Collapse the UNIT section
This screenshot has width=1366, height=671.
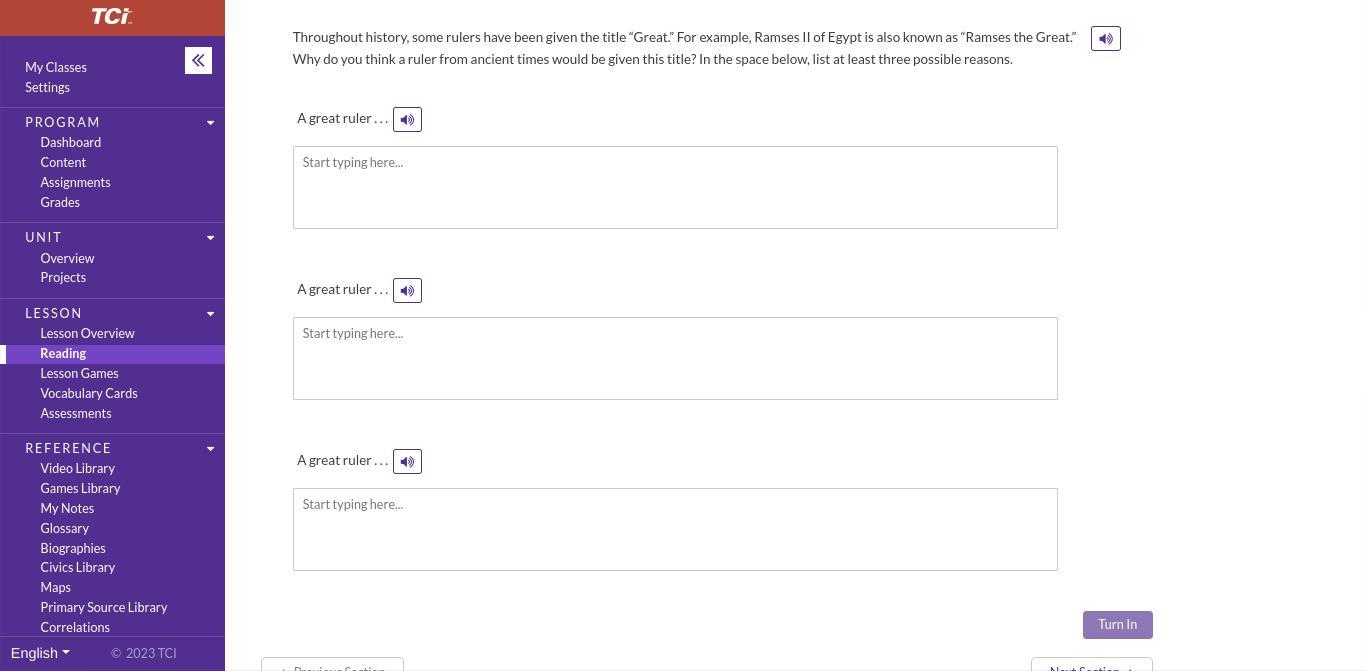[x=210, y=238]
